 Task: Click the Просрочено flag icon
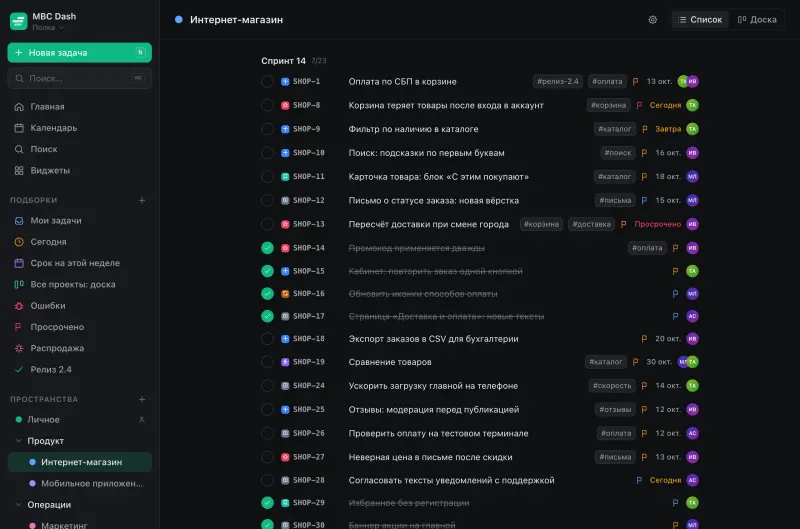pyautogui.click(x=19, y=327)
